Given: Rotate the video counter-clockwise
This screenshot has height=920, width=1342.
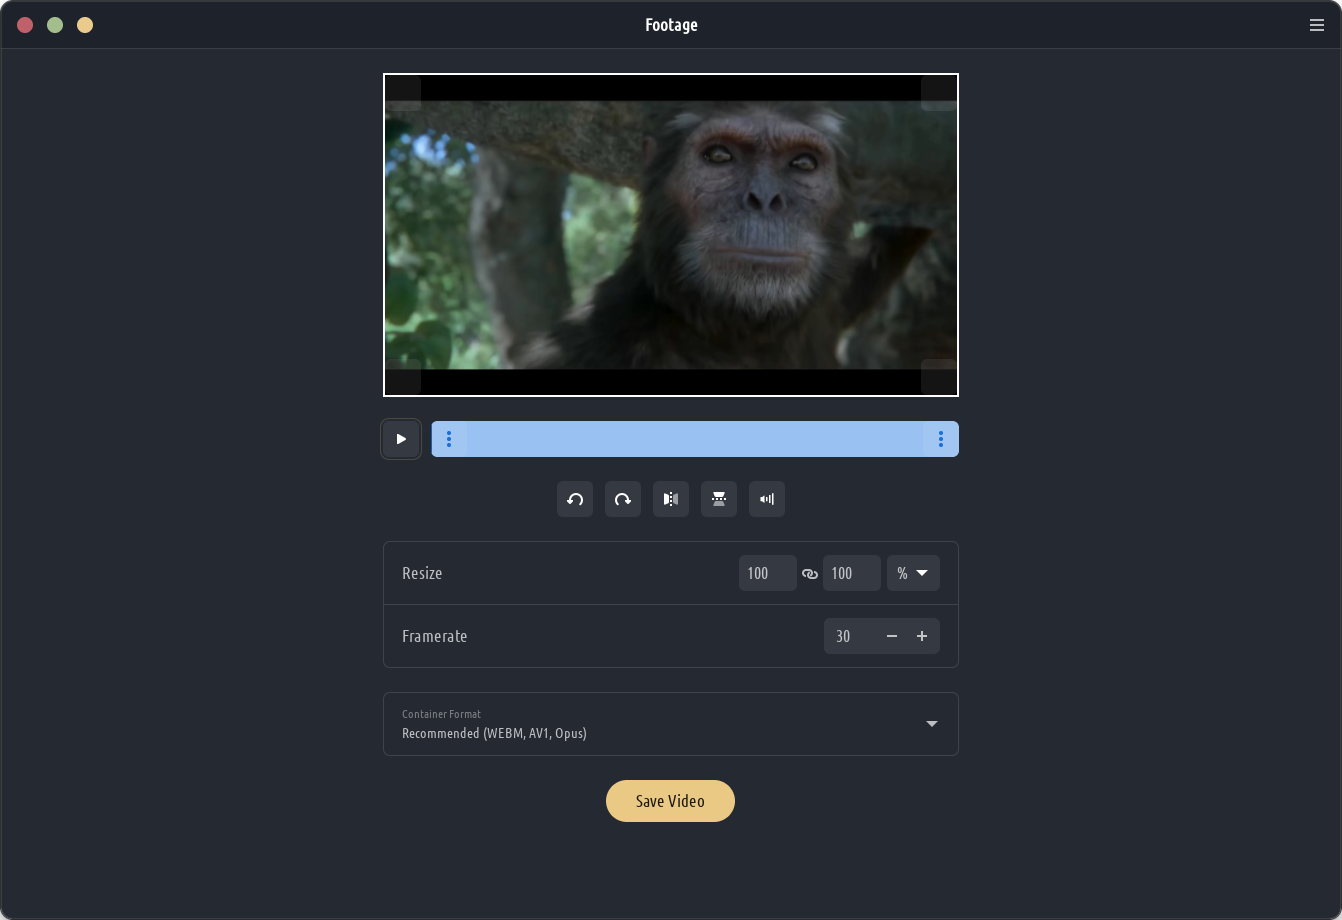Looking at the screenshot, I should coord(575,499).
